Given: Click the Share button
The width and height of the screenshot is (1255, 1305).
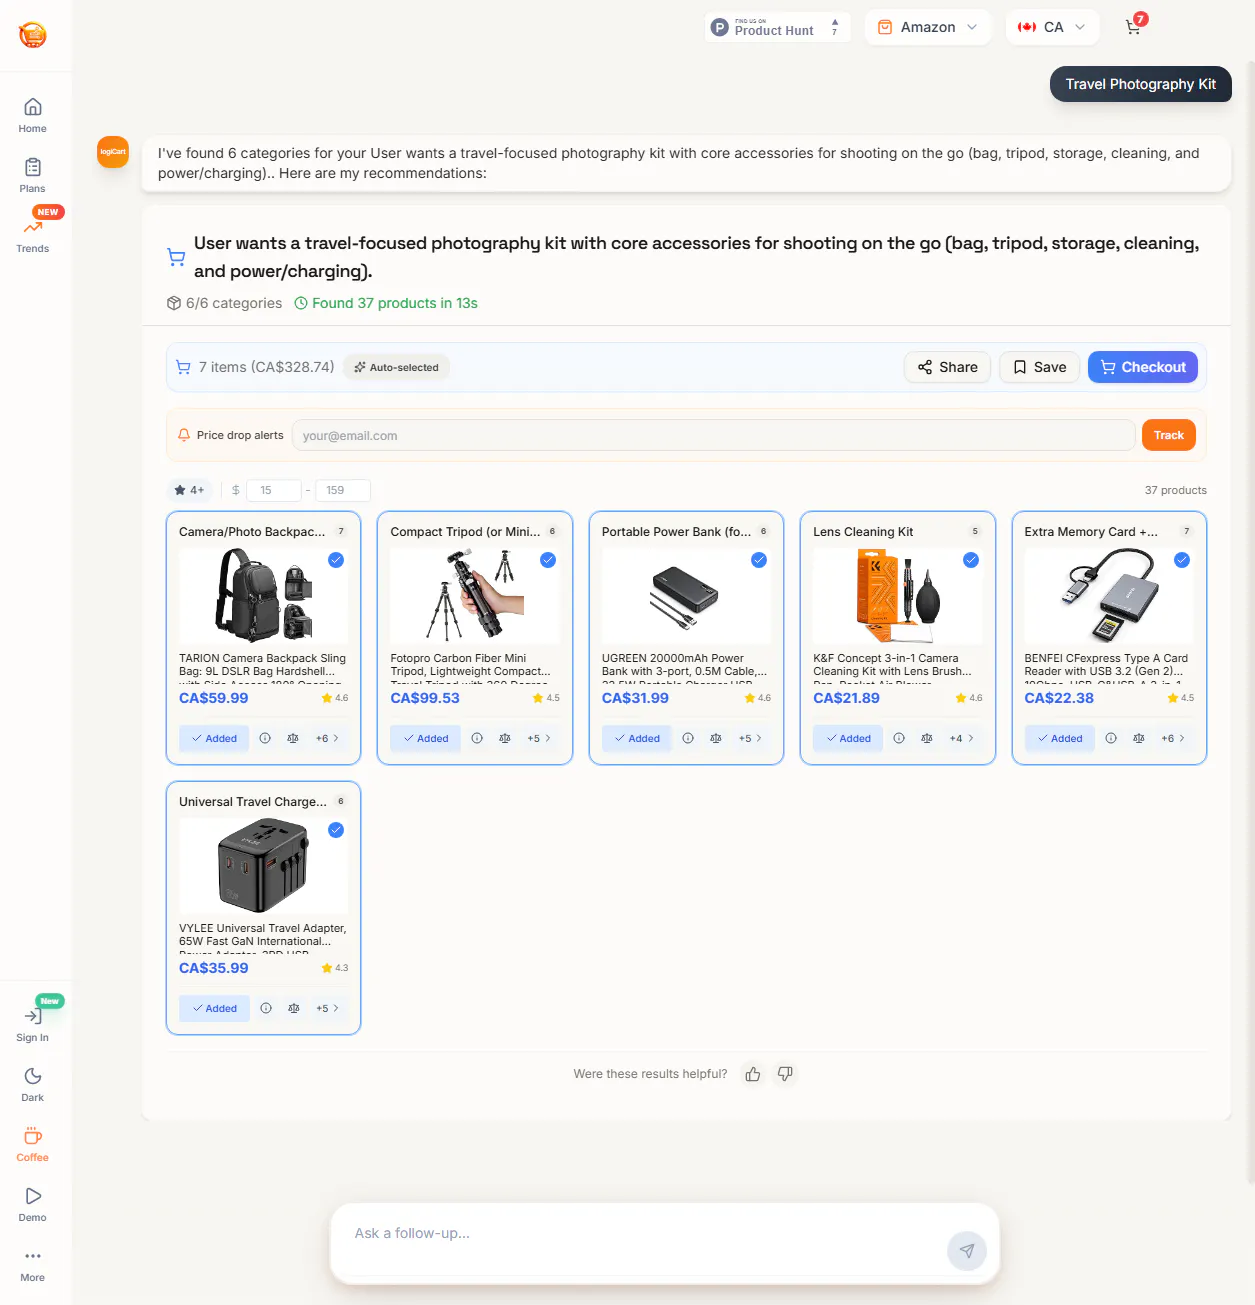Looking at the screenshot, I should click(x=948, y=367).
